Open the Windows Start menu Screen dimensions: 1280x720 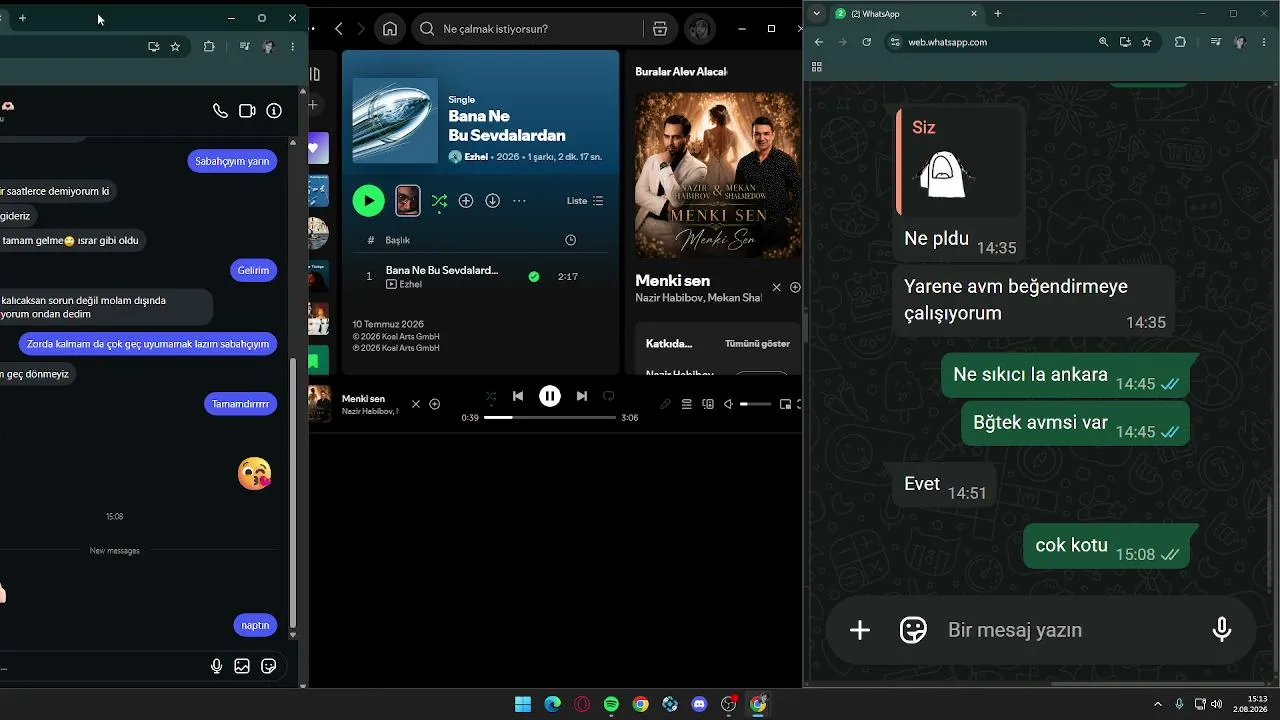pyautogui.click(x=523, y=704)
